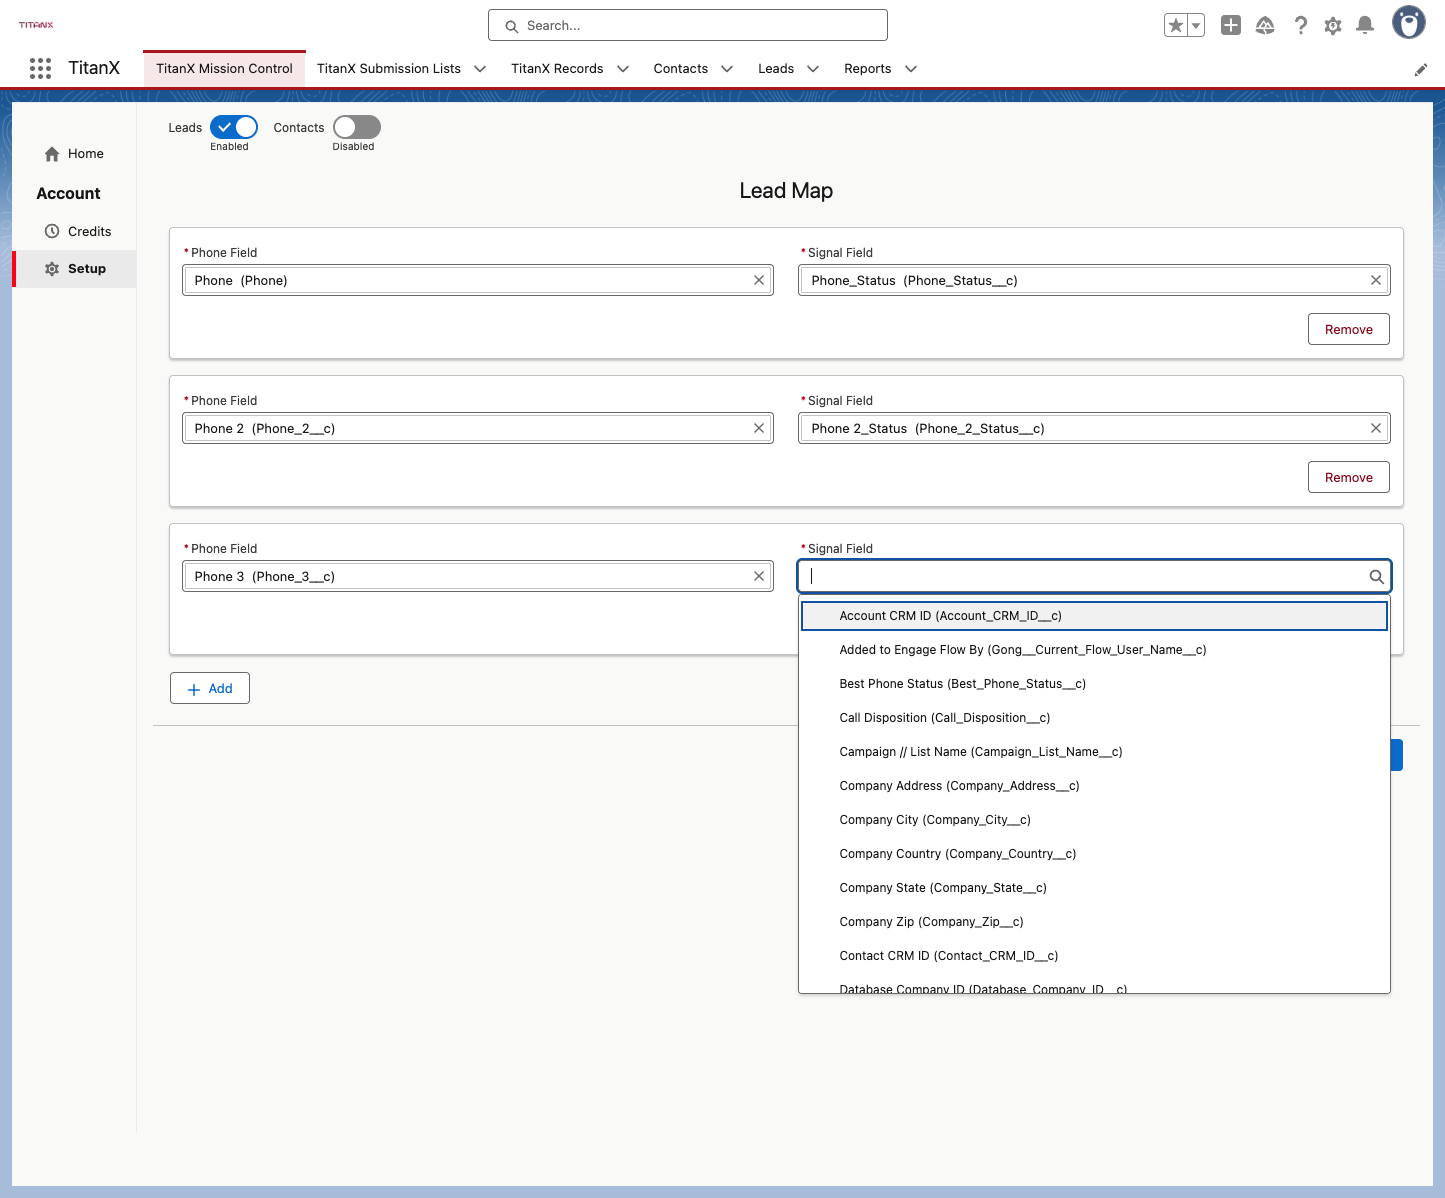Open the favorites list dropdown arrow
The height and width of the screenshot is (1198, 1445).
1196,26
